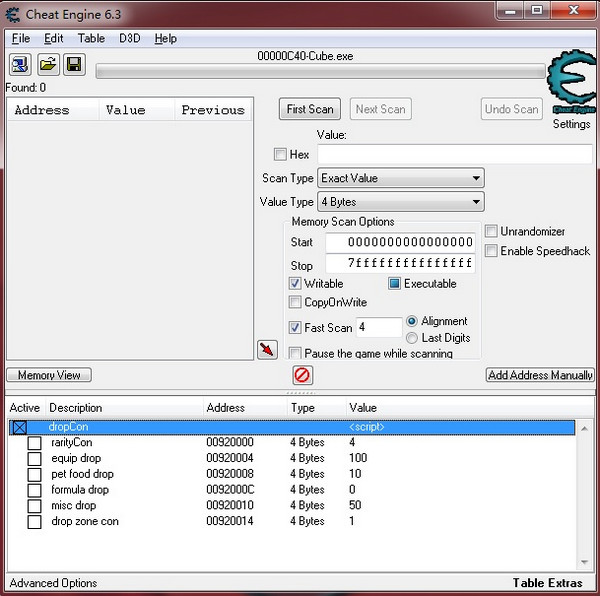This screenshot has height=596, width=600.
Task: Click address 00920004 of equip drop
Action: click(x=230, y=458)
